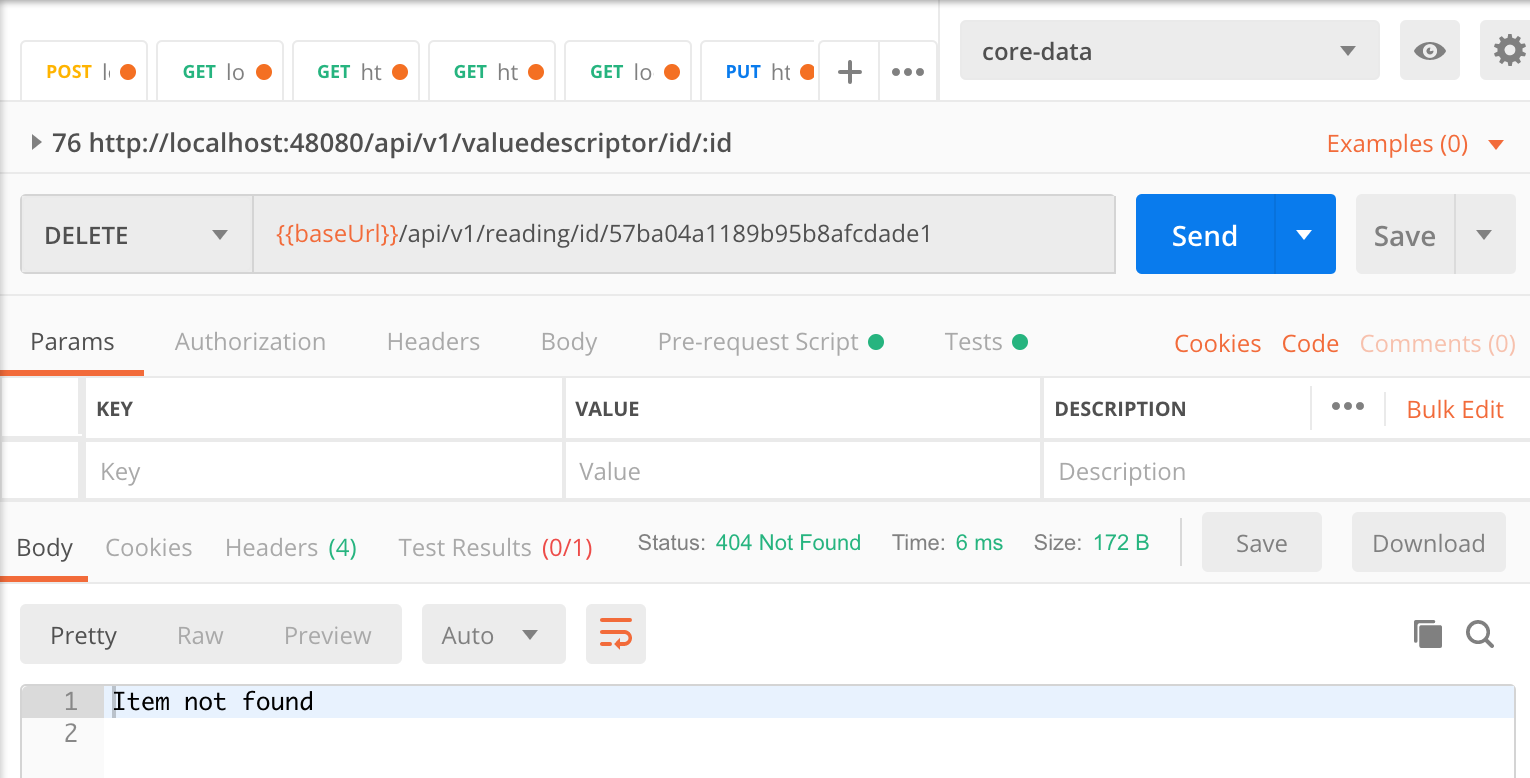Switch response view to Raw
Screen dimensions: 1530x778
tap(200, 634)
